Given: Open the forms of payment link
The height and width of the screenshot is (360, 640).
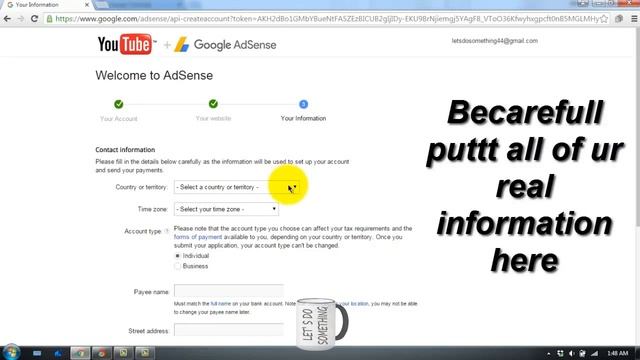Looking at the screenshot, I should (x=198, y=237).
